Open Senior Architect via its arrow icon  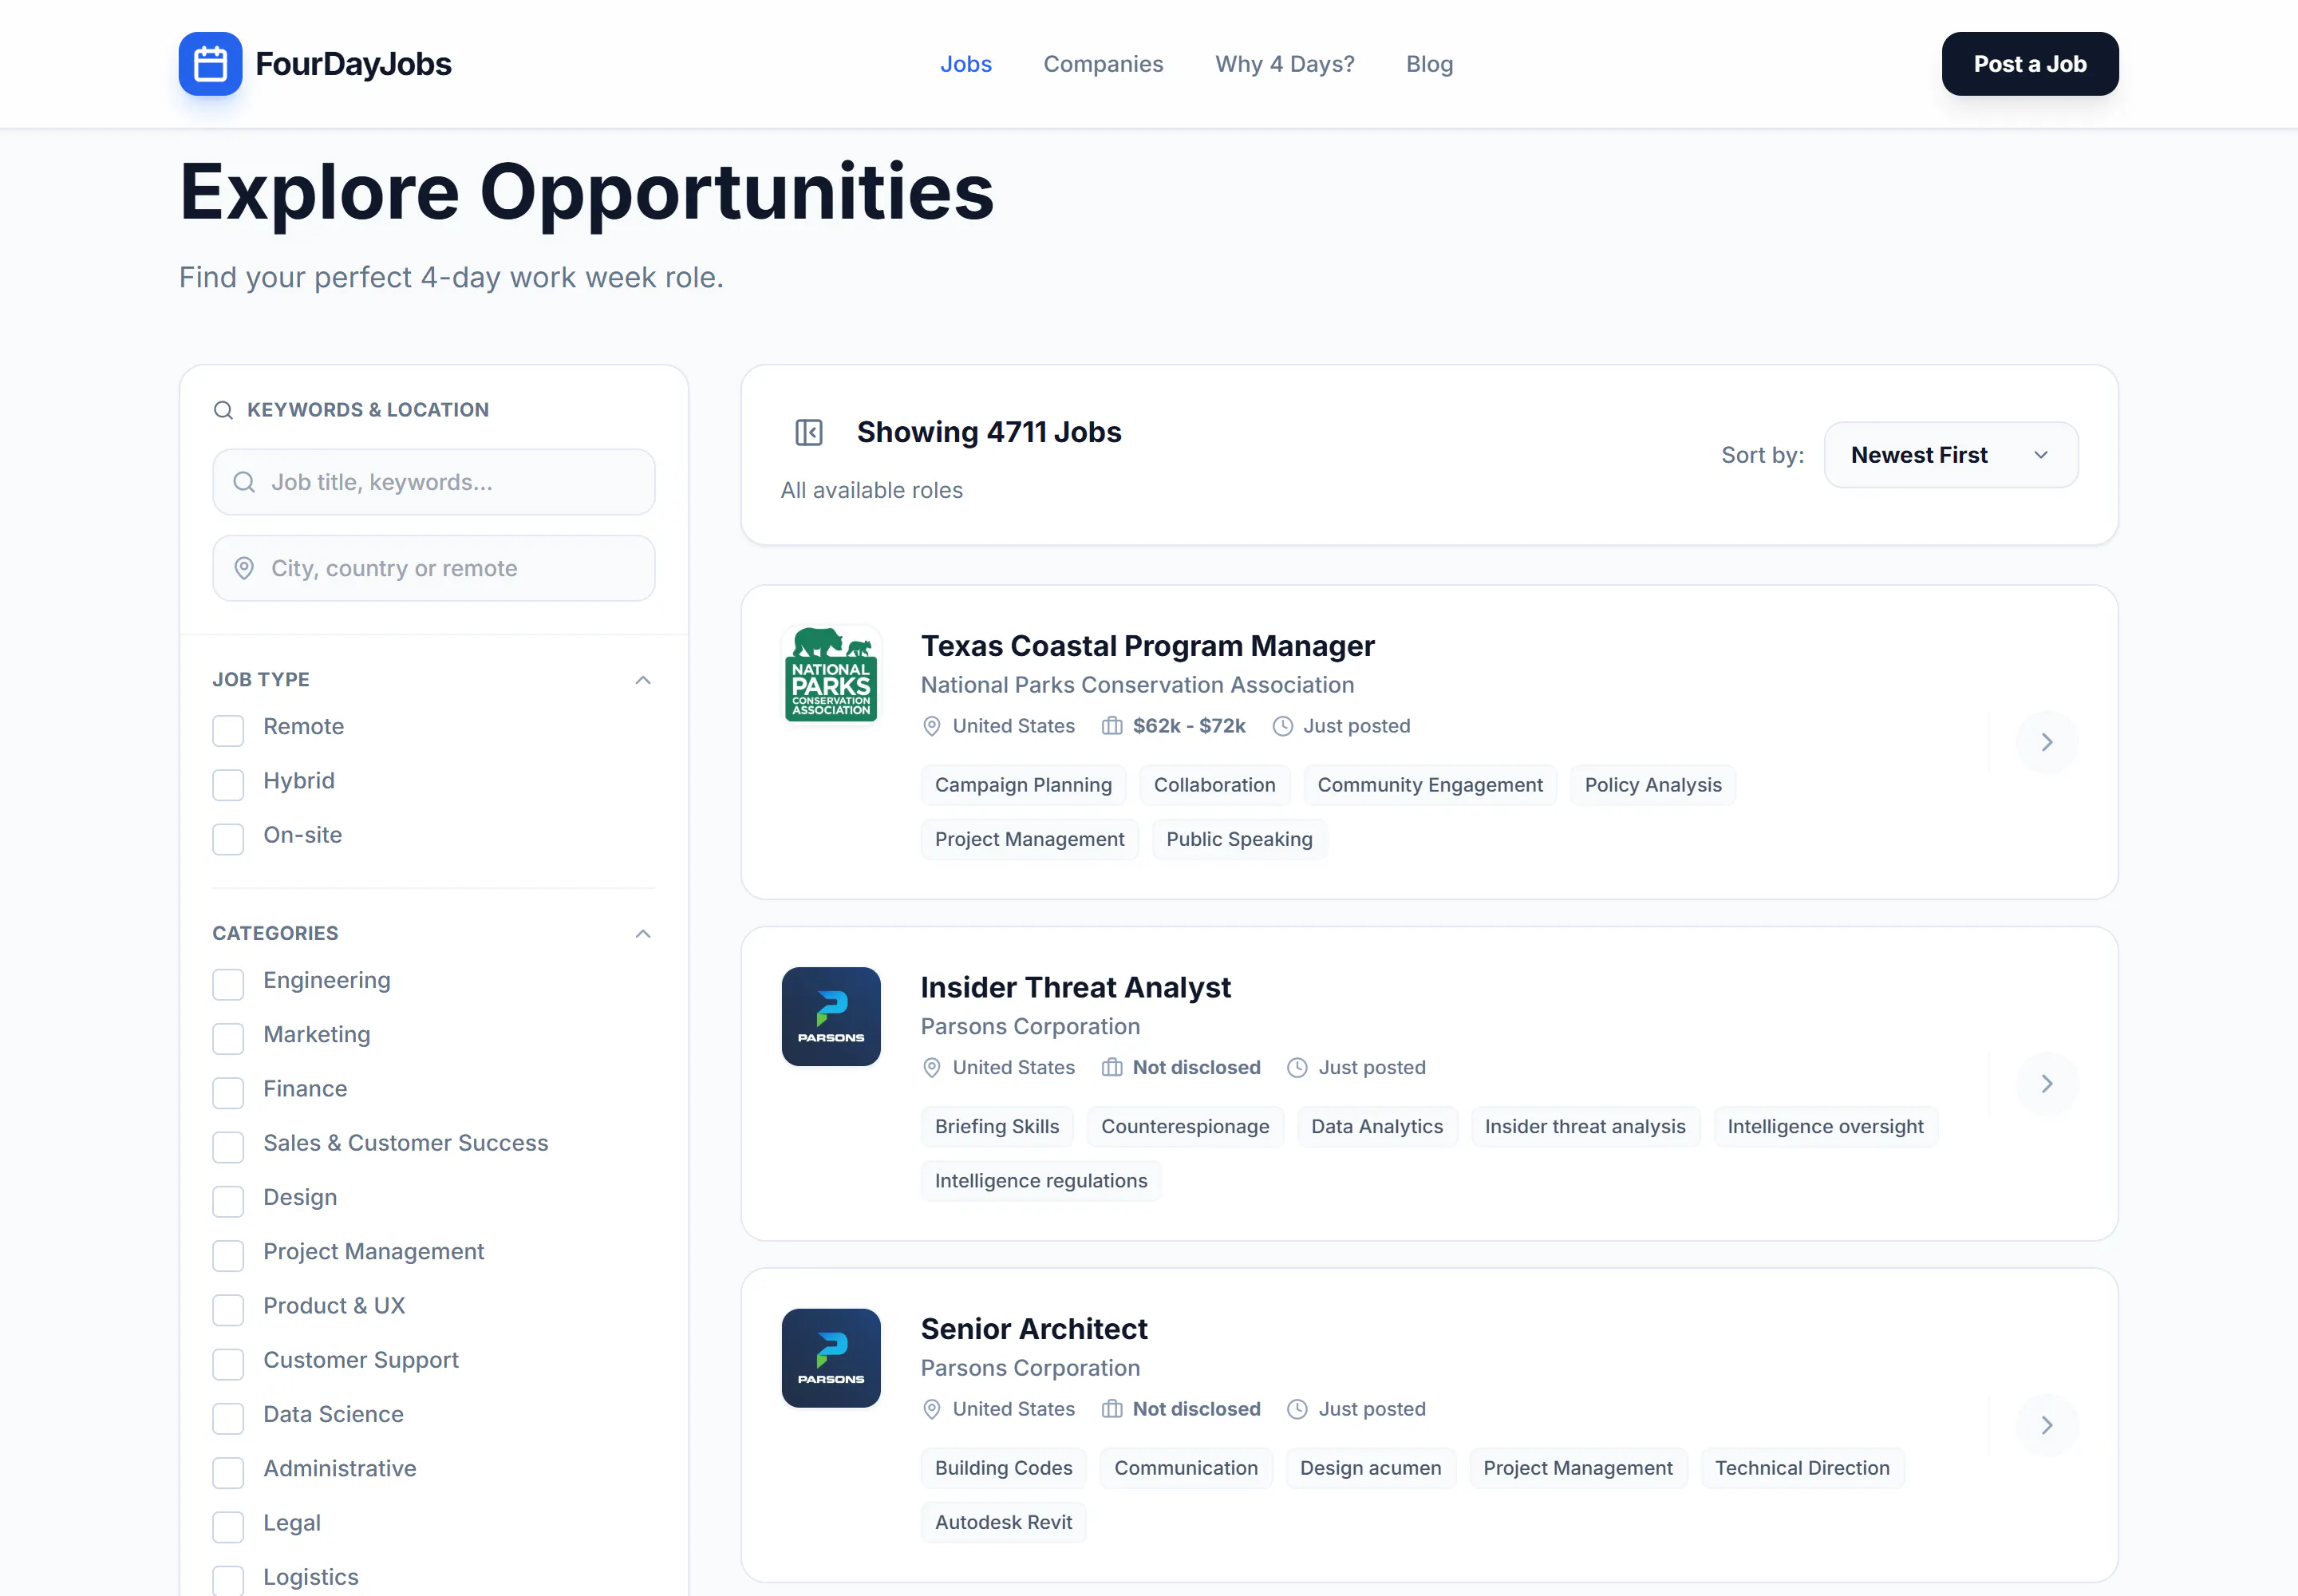tap(2046, 1425)
